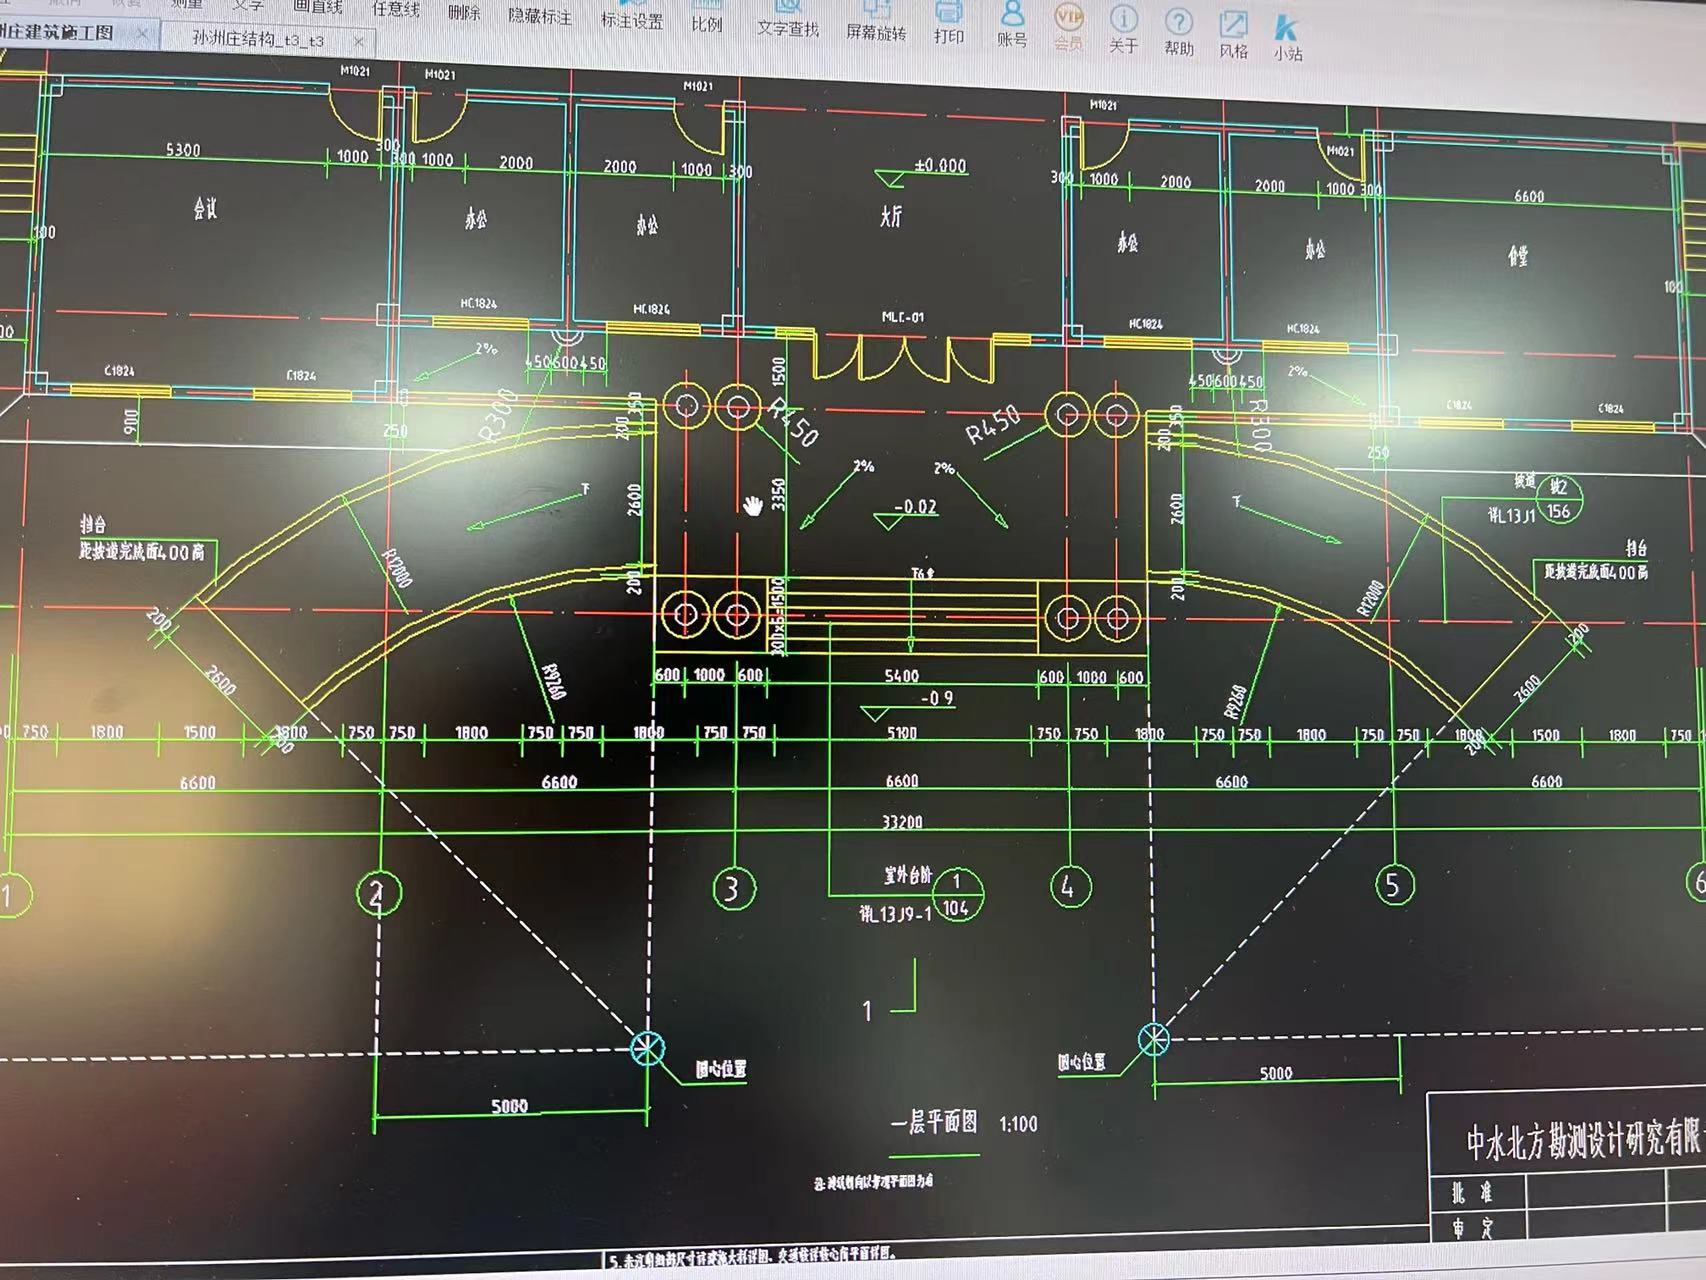1706x1280 pixels.
Task: Click the -0.02 elevation text
Action: pyautogui.click(x=915, y=507)
